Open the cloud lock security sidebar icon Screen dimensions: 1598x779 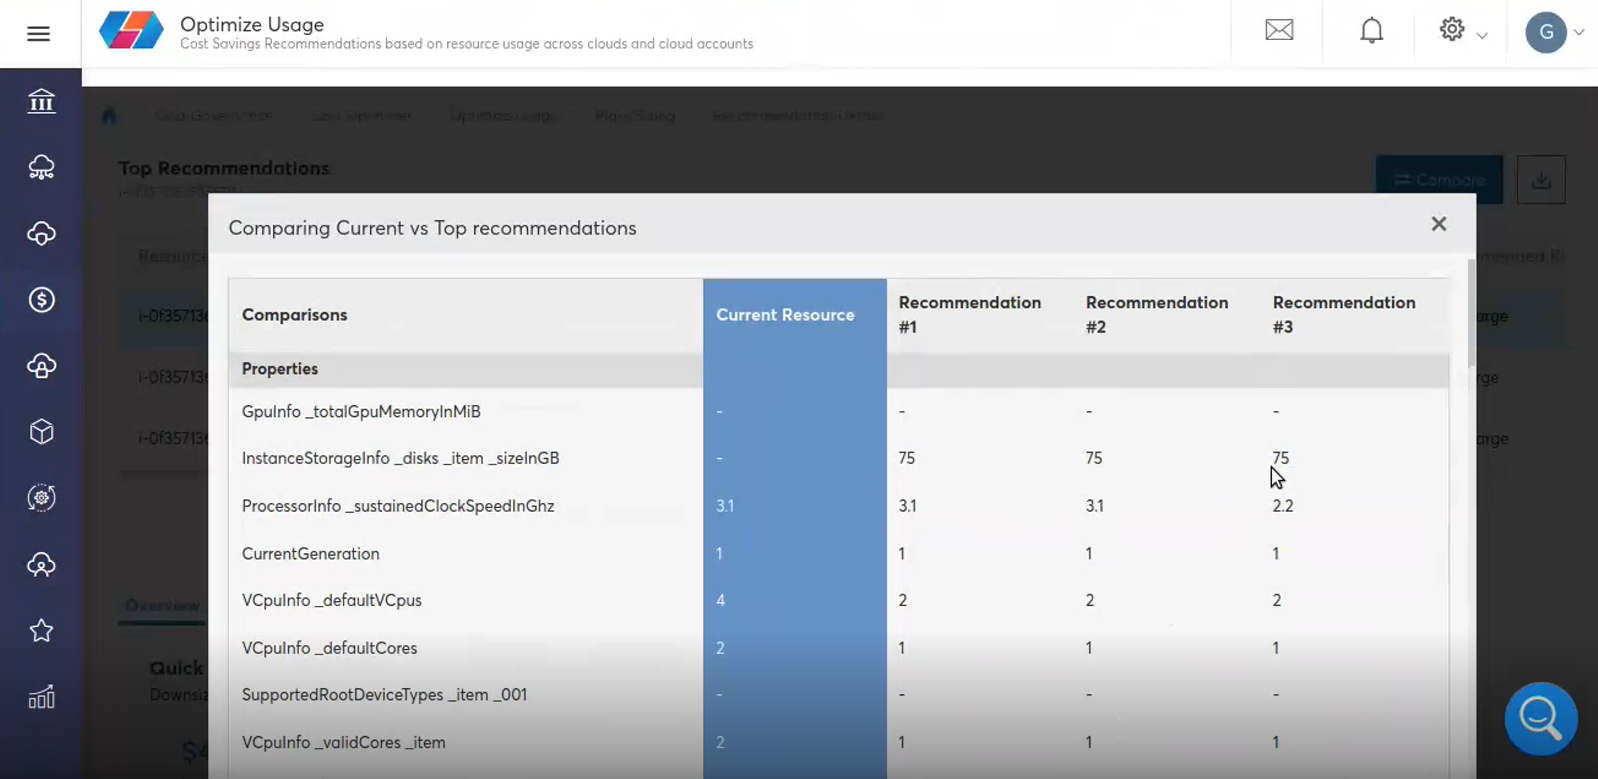click(41, 366)
